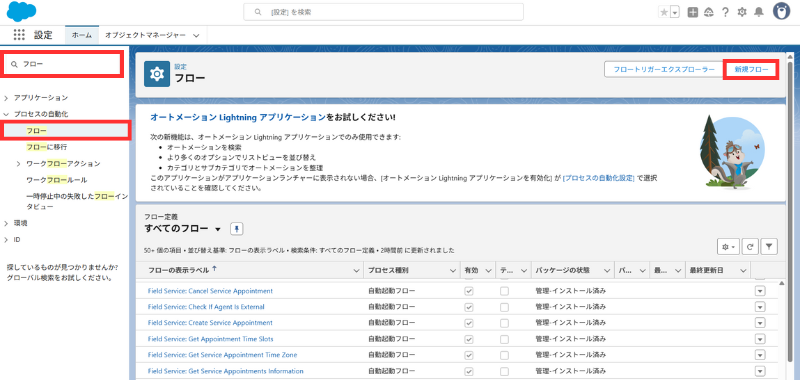Open the App Launcher dots grid
800x380 pixels.
click(x=19, y=35)
